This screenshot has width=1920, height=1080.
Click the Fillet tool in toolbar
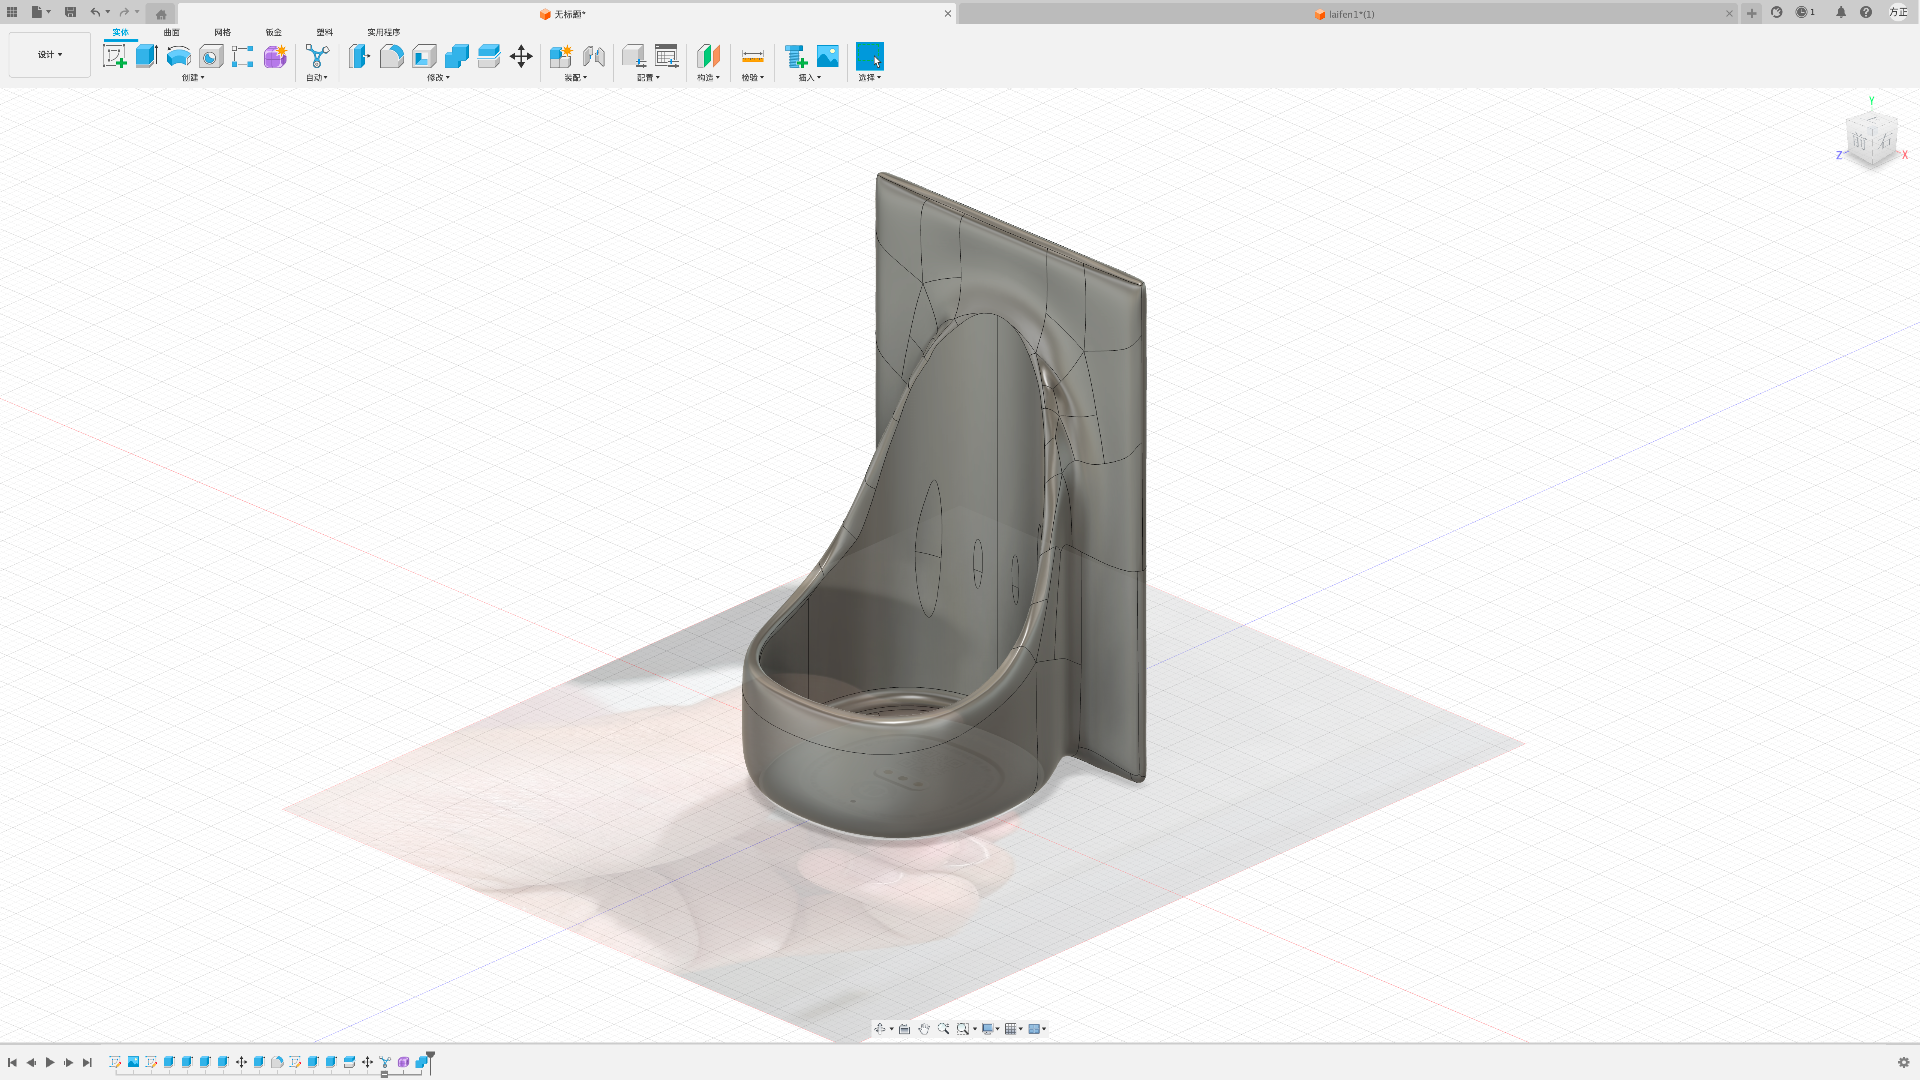392,57
